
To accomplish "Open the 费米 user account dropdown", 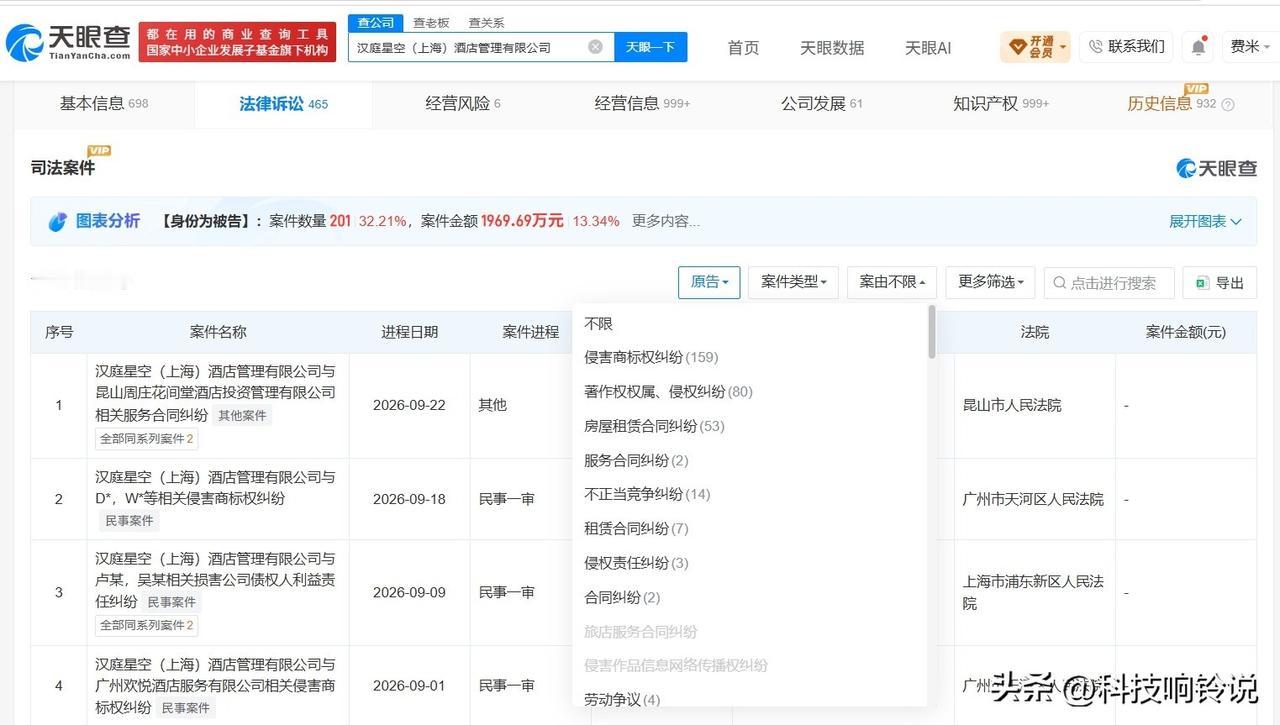I will tap(1251, 47).
